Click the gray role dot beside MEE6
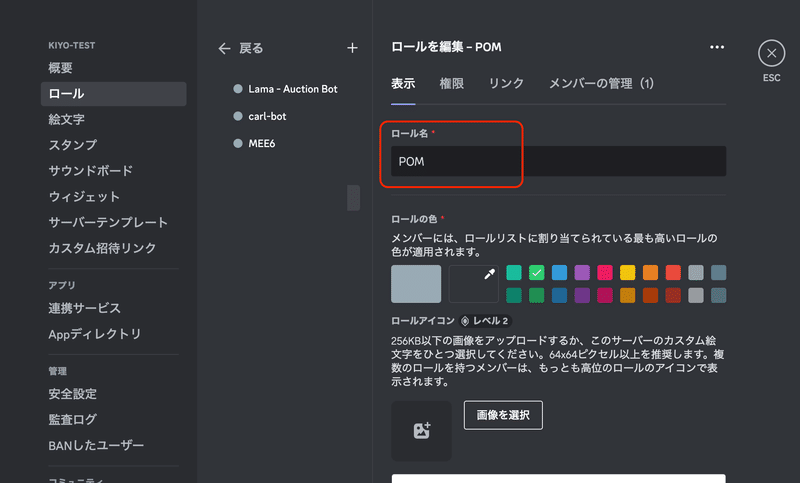Viewport: 800px width, 483px height. [x=238, y=143]
